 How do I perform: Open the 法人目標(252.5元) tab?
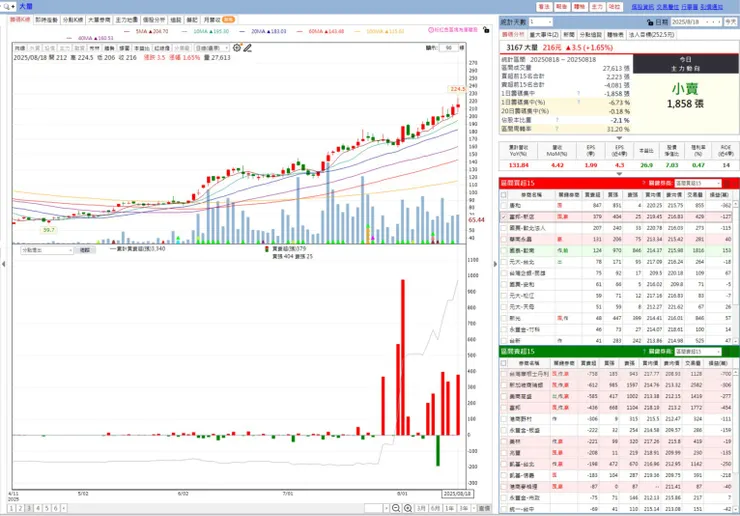(651, 35)
